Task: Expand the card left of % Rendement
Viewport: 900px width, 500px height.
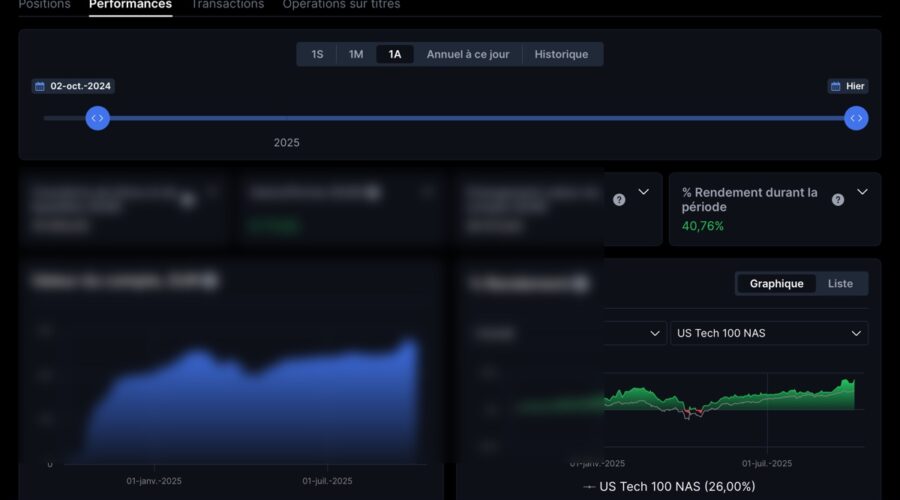Action: point(643,192)
